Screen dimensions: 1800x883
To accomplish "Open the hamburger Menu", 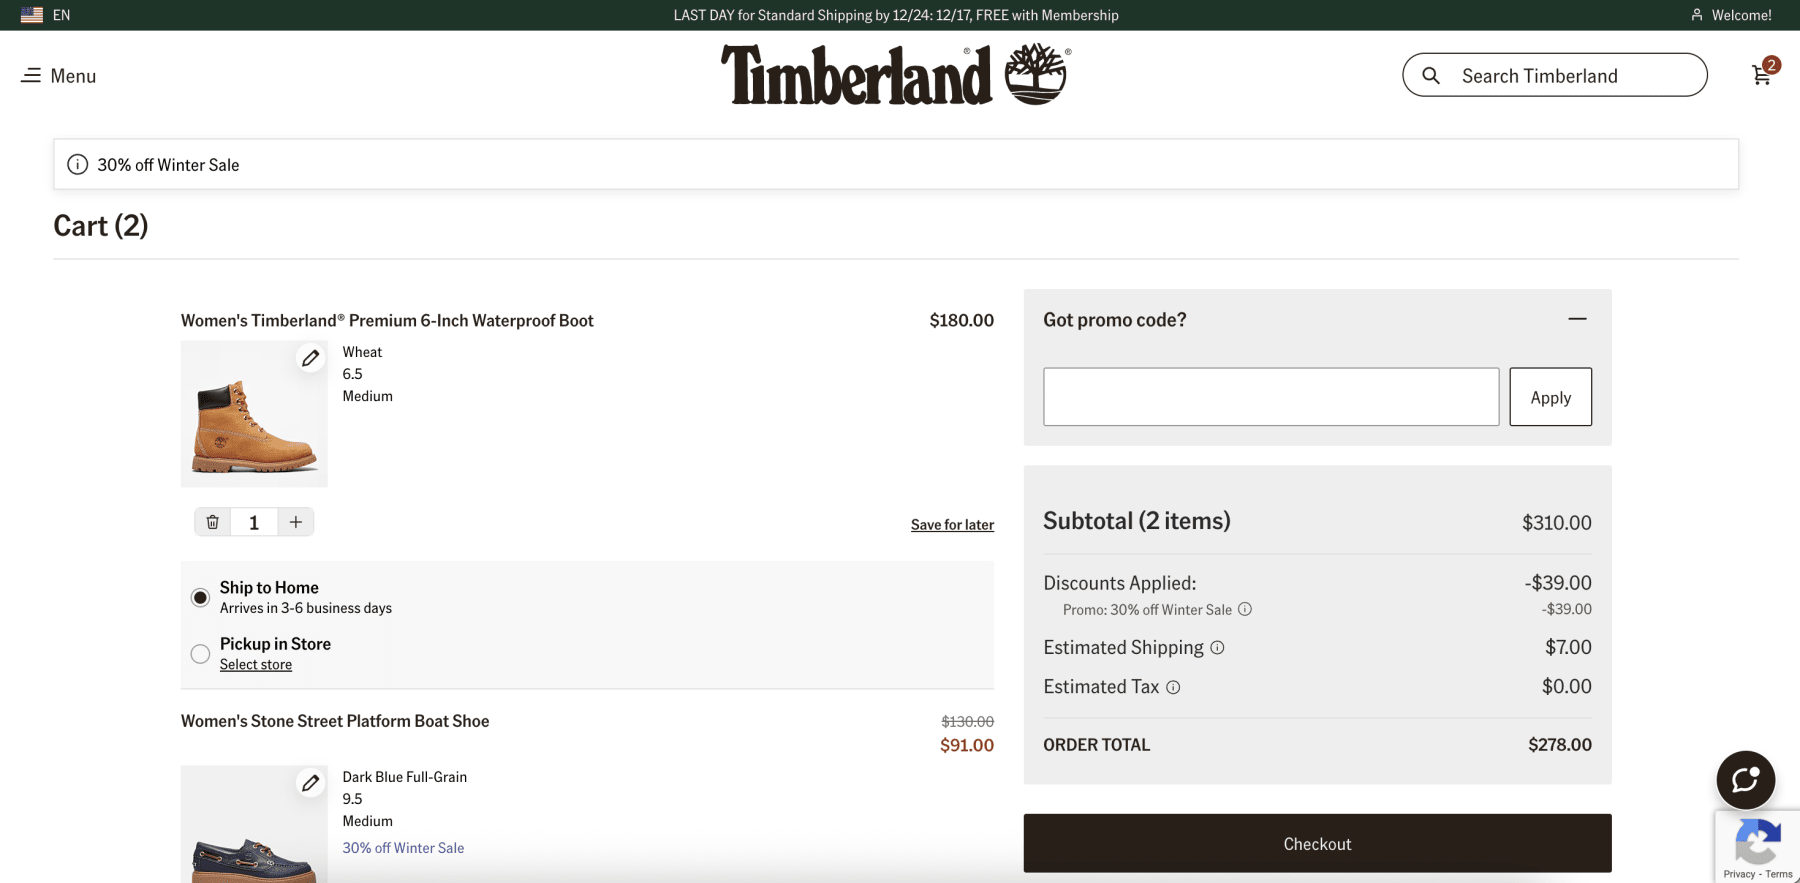I will coord(58,76).
